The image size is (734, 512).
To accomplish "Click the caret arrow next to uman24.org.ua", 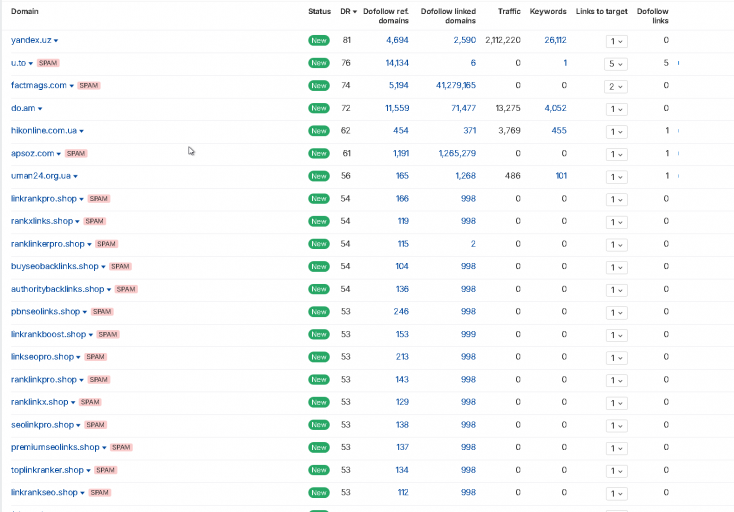I will [x=75, y=176].
